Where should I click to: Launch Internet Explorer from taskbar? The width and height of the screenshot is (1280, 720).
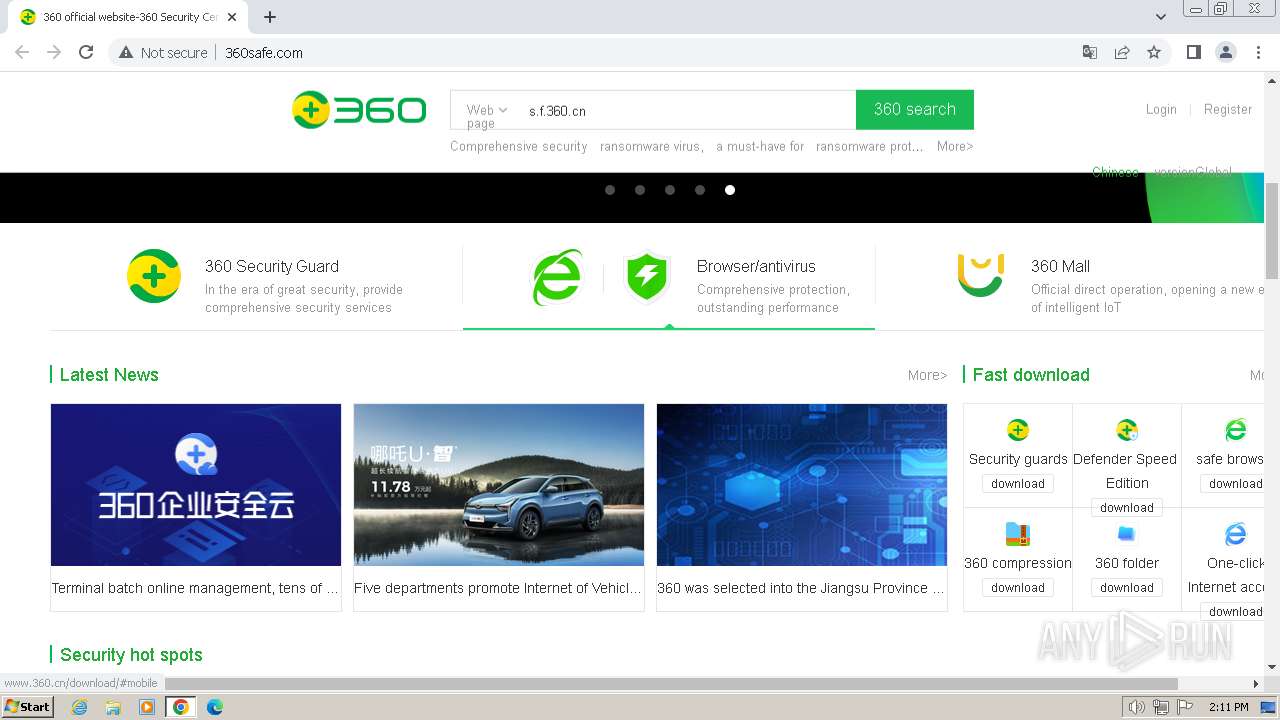tap(79, 707)
